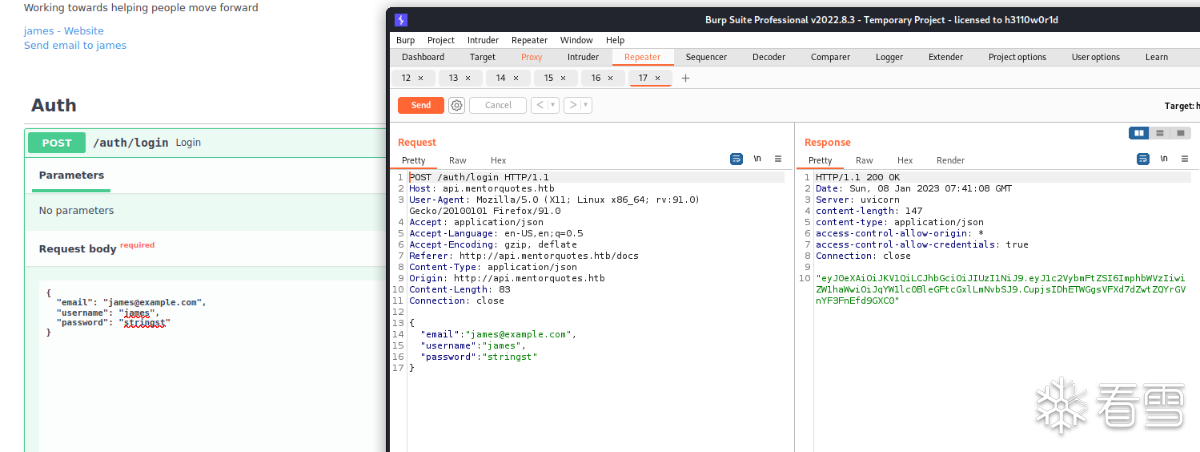Close Repeater tab 17
Image resolution: width=1200 pixels, height=452 pixels.
coord(658,78)
